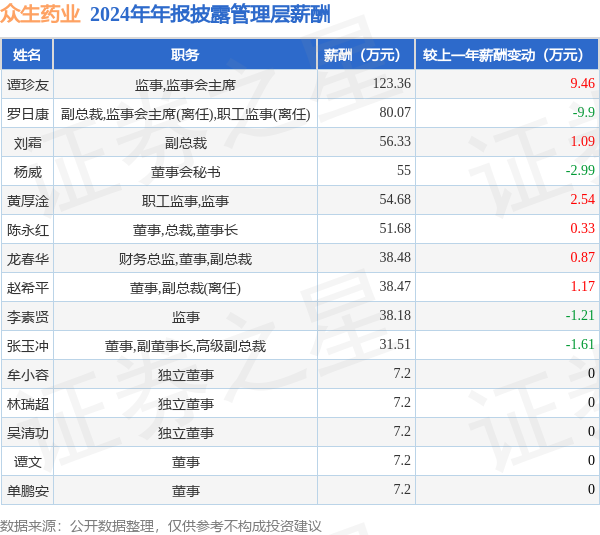Click the 职务 column header
This screenshot has width=600, height=535.
tap(185, 55)
